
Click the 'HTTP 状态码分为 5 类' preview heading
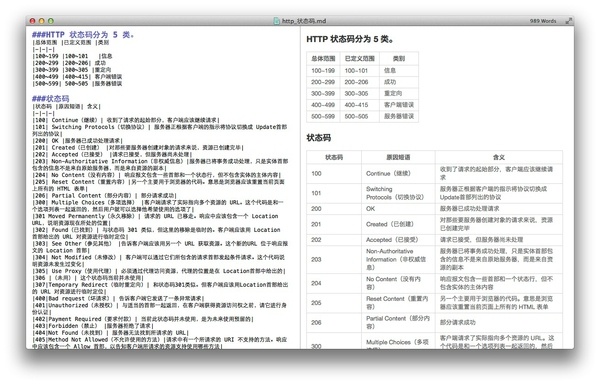pyautogui.click(x=350, y=39)
